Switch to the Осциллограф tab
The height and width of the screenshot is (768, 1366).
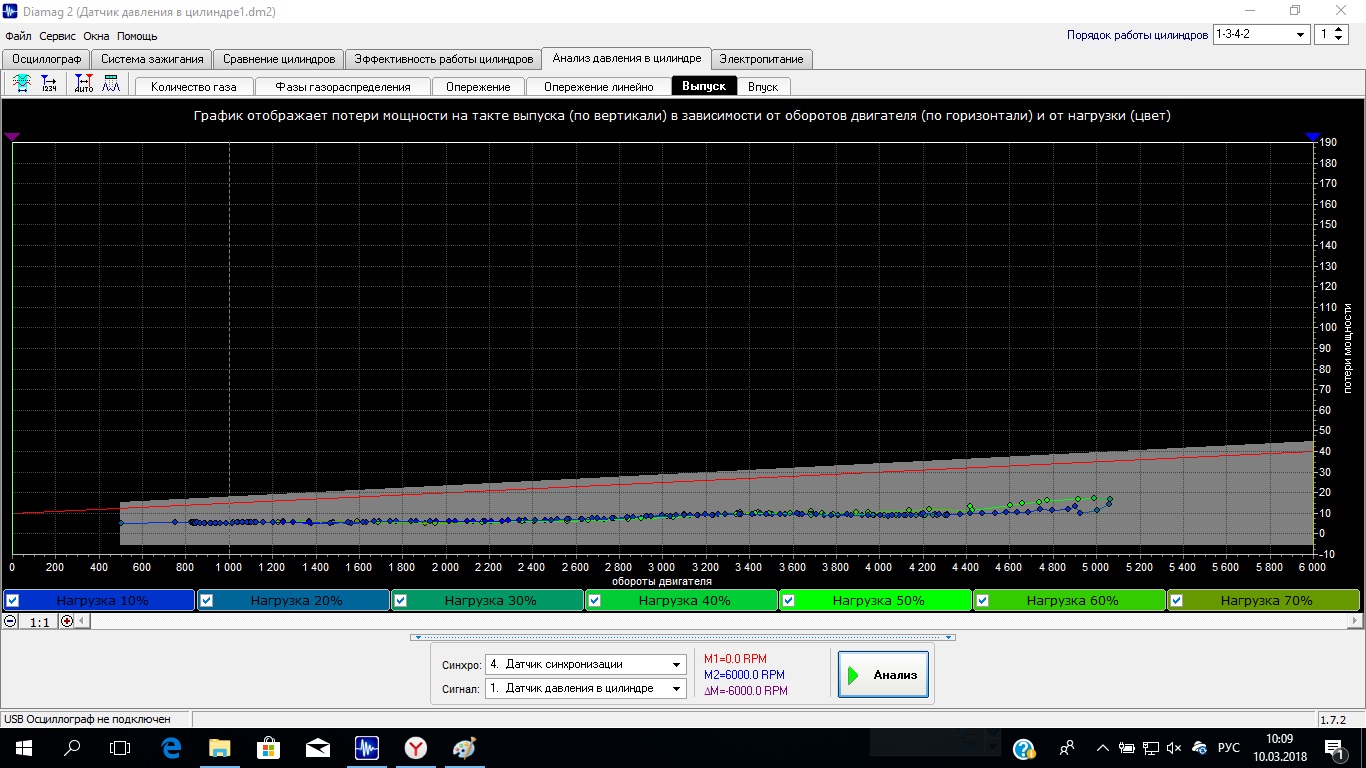pos(46,59)
